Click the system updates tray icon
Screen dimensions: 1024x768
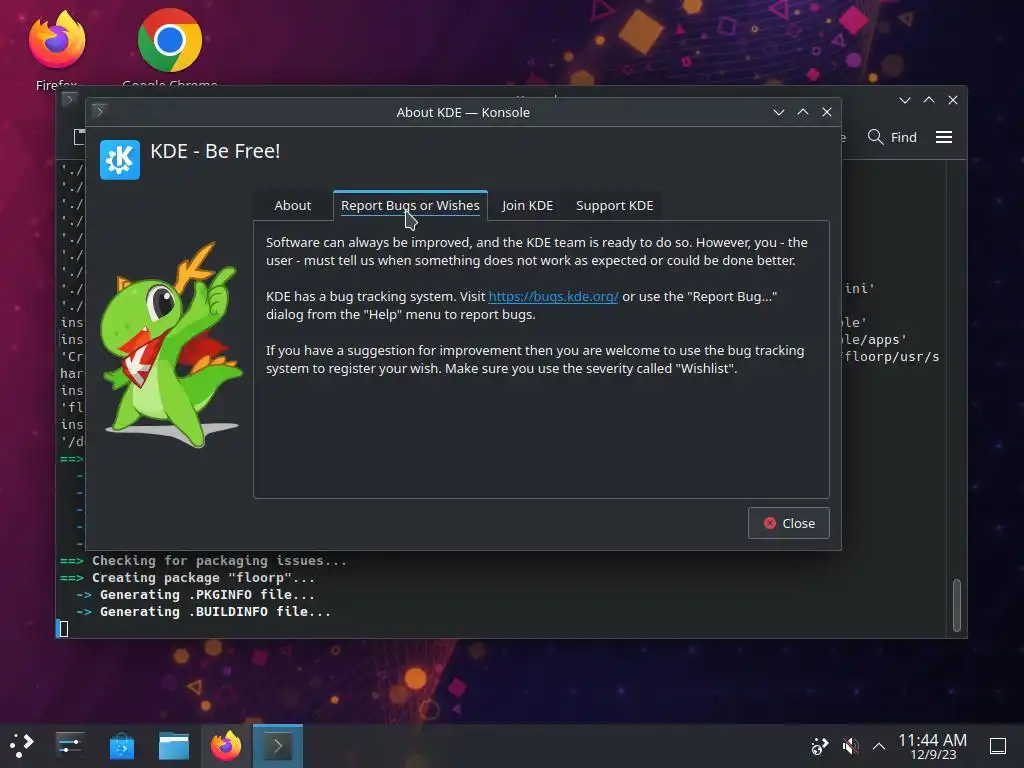click(x=819, y=746)
